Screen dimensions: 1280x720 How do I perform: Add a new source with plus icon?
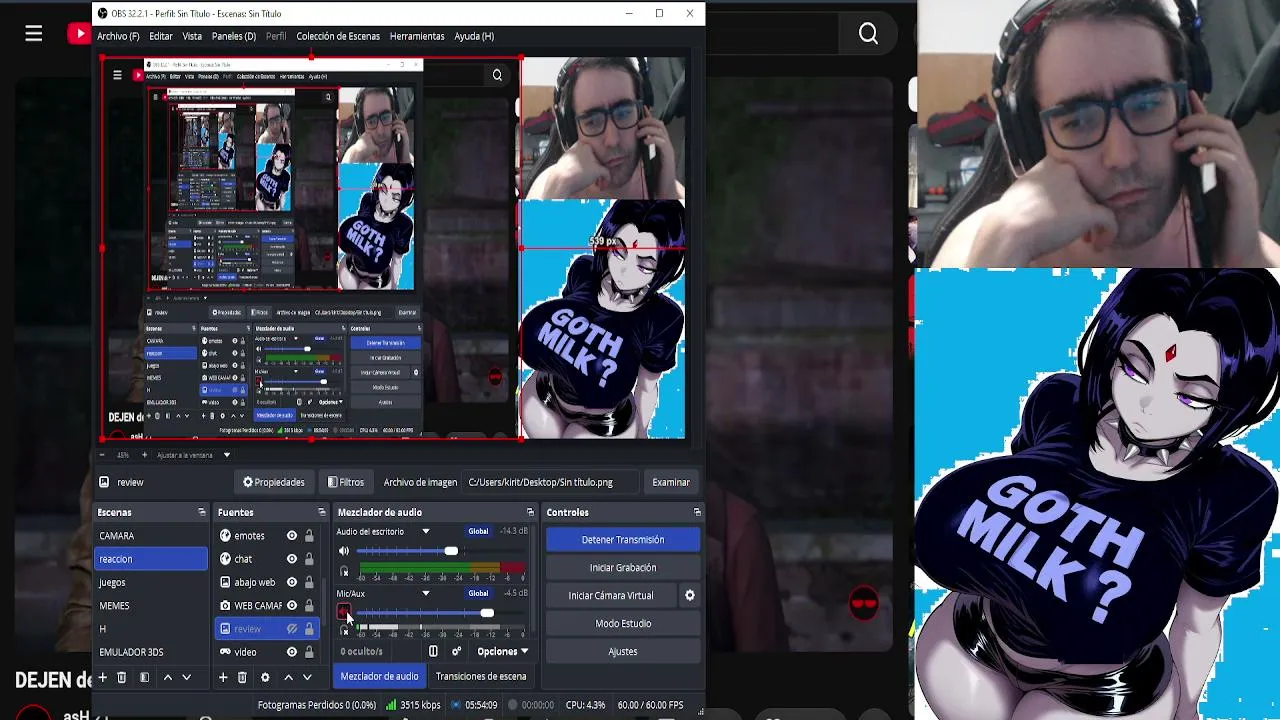tap(223, 677)
